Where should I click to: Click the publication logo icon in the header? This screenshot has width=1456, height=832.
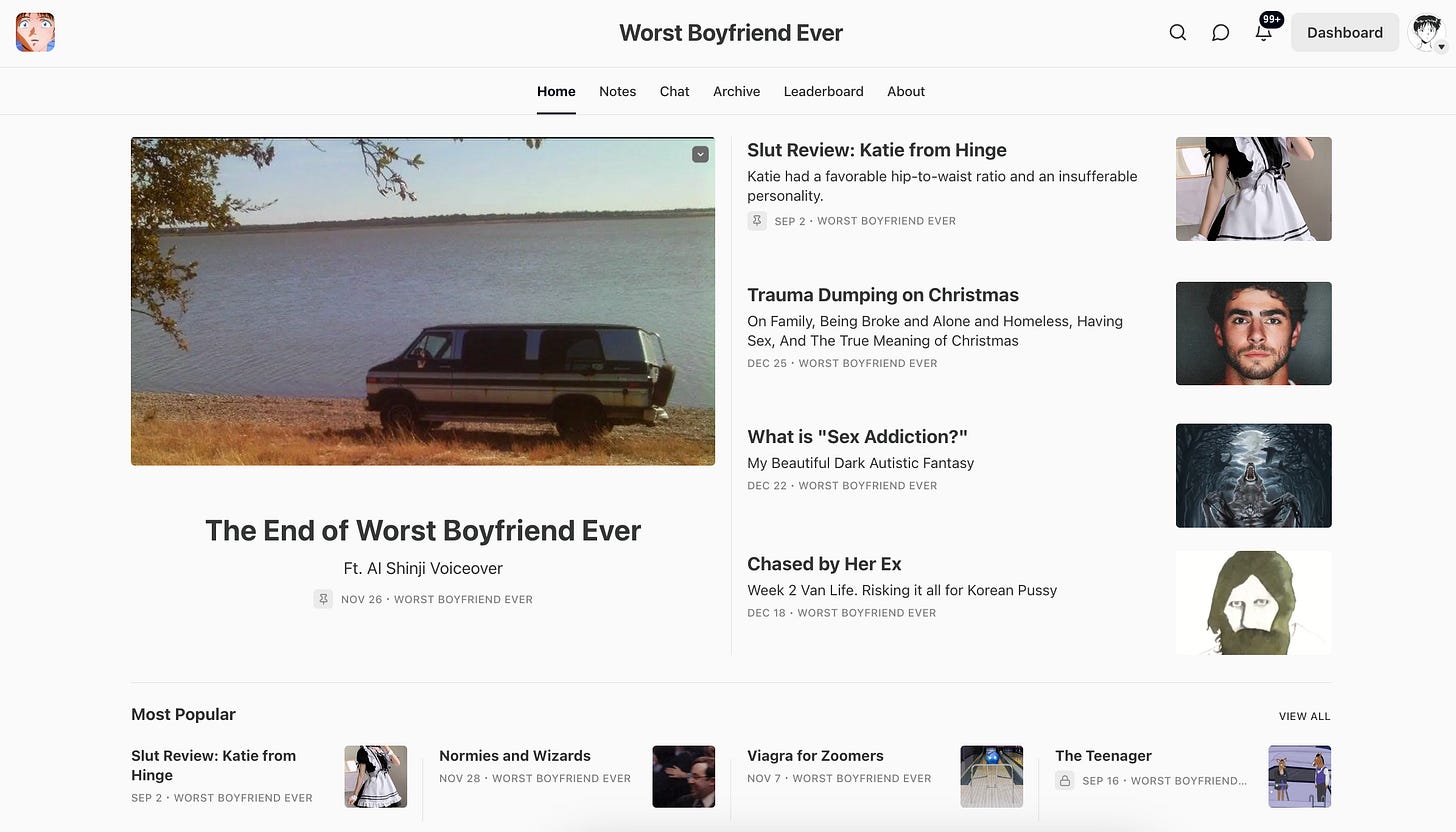pos(35,32)
